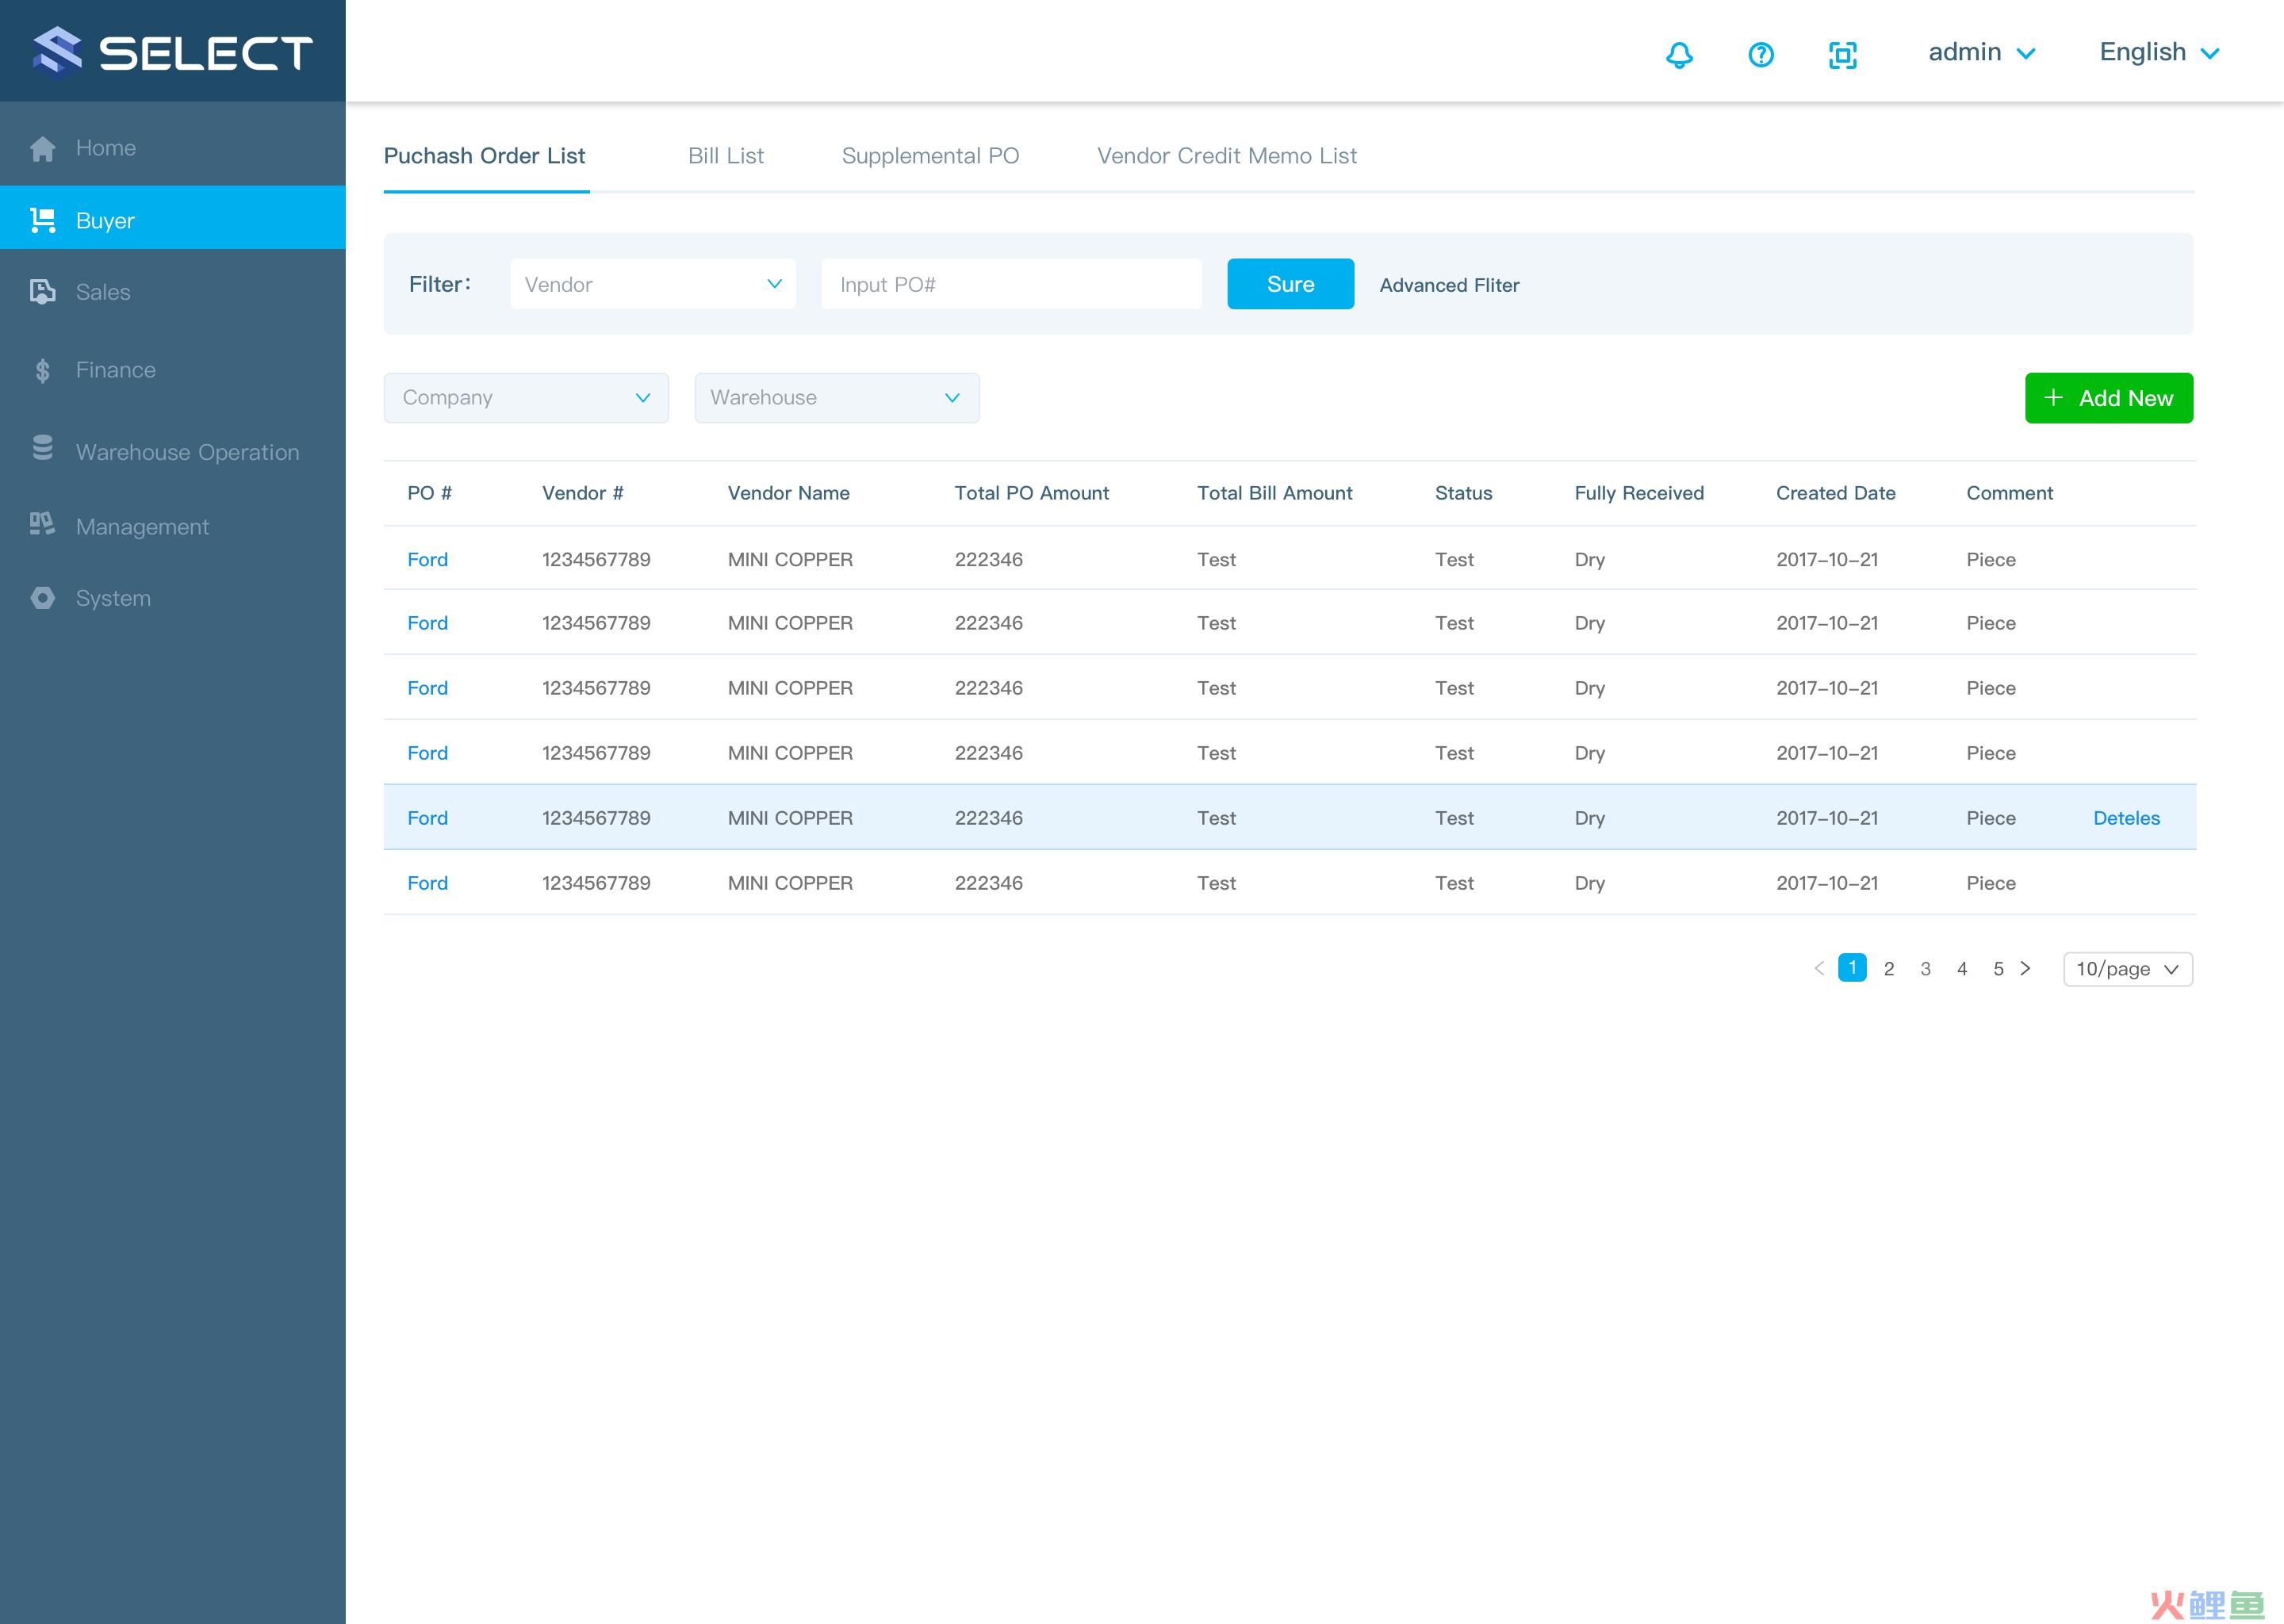Go to page 5

1998,969
